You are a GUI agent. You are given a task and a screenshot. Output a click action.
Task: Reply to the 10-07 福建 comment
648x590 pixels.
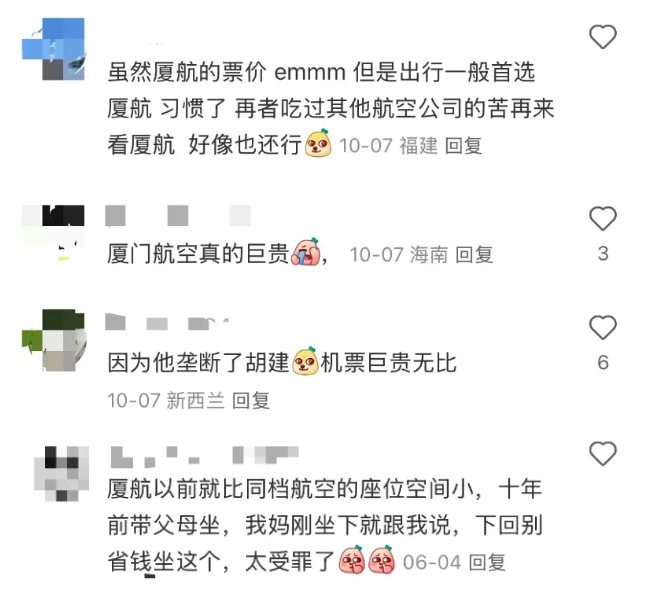click(463, 146)
